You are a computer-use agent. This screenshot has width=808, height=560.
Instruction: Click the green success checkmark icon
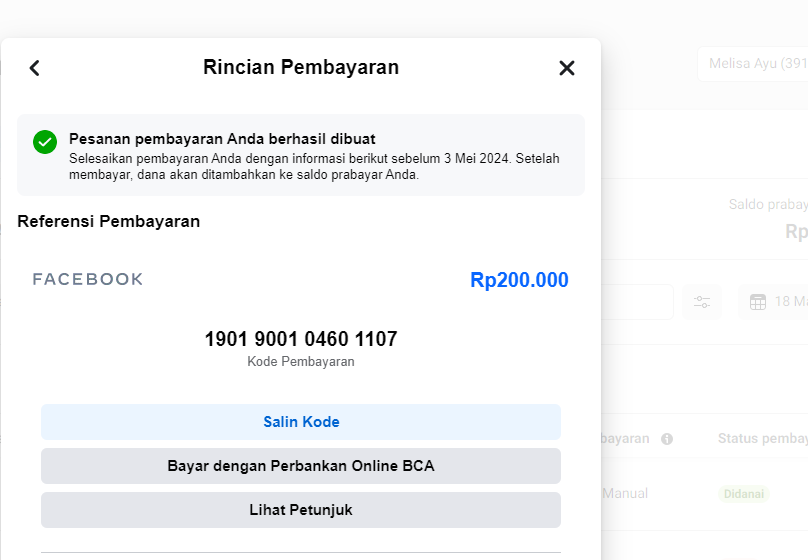45,142
